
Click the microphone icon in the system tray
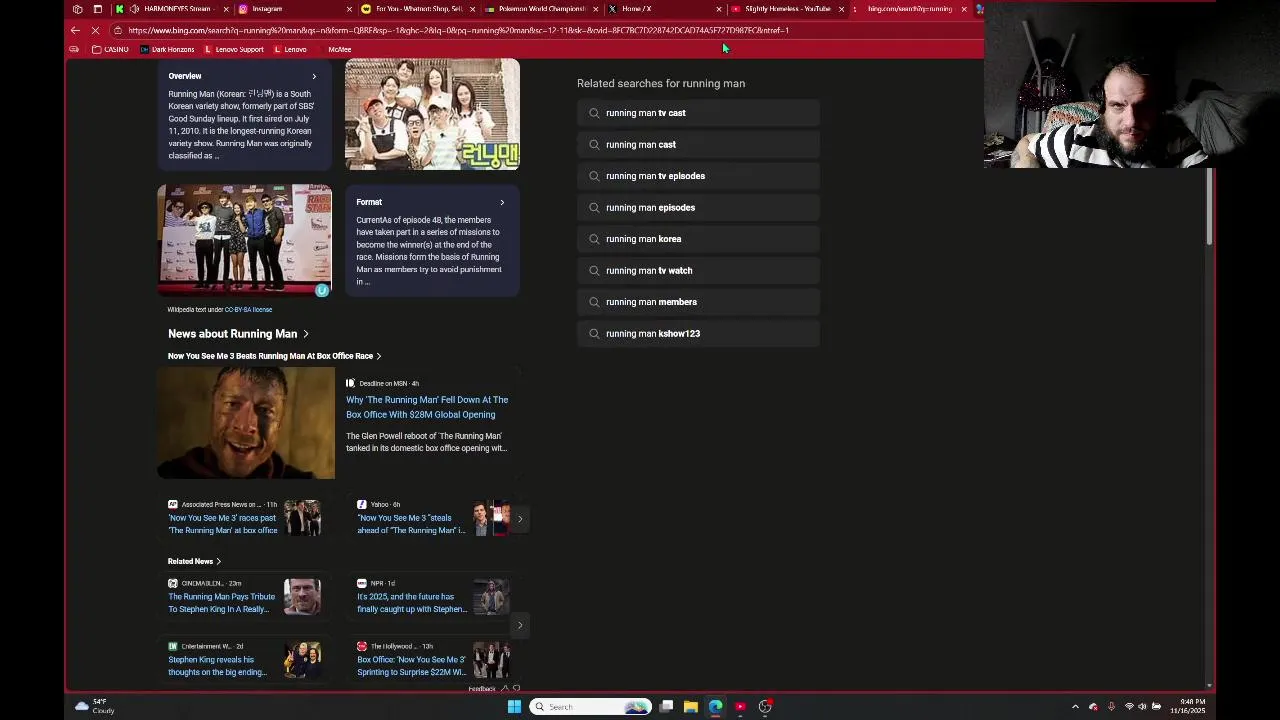pos(1111,707)
